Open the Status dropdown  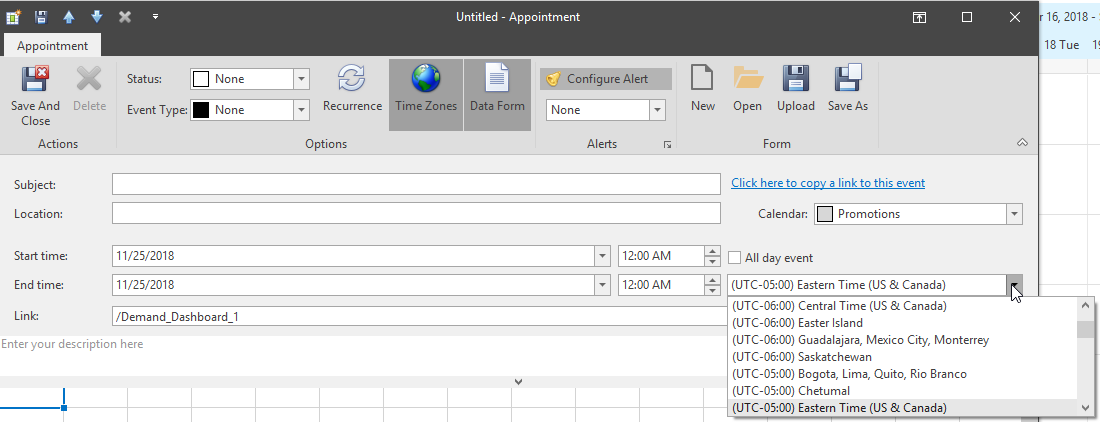[x=302, y=79]
